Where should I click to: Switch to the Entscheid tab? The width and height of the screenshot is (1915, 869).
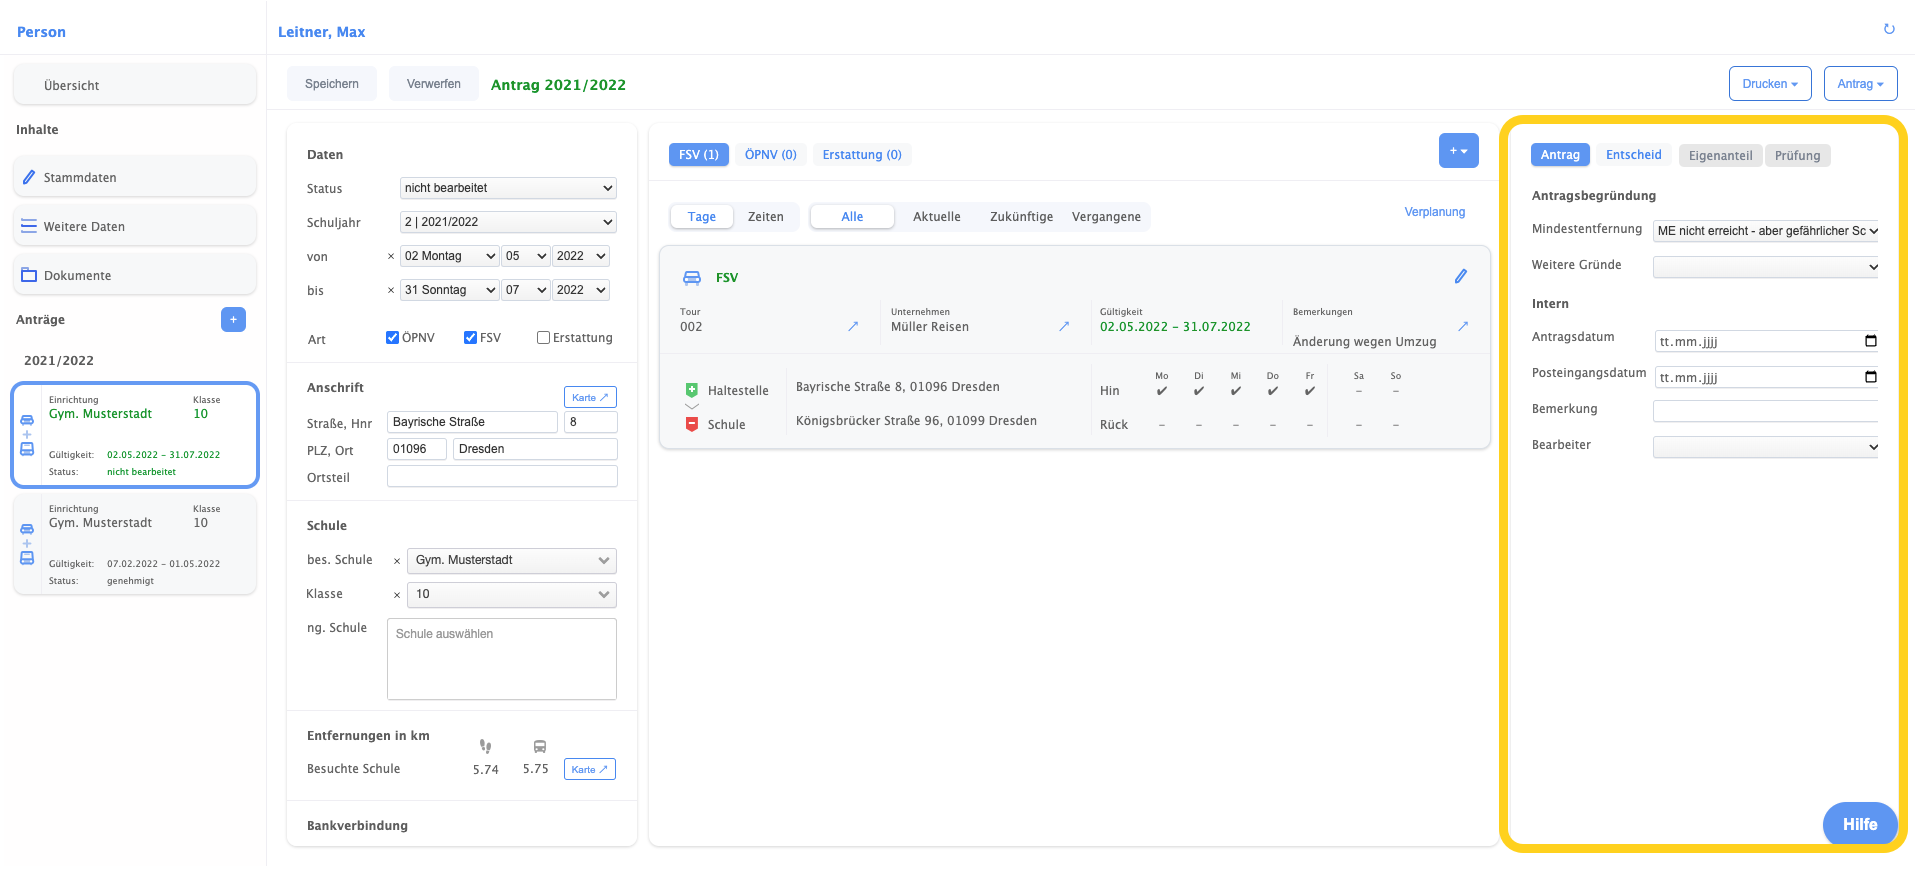point(1633,155)
